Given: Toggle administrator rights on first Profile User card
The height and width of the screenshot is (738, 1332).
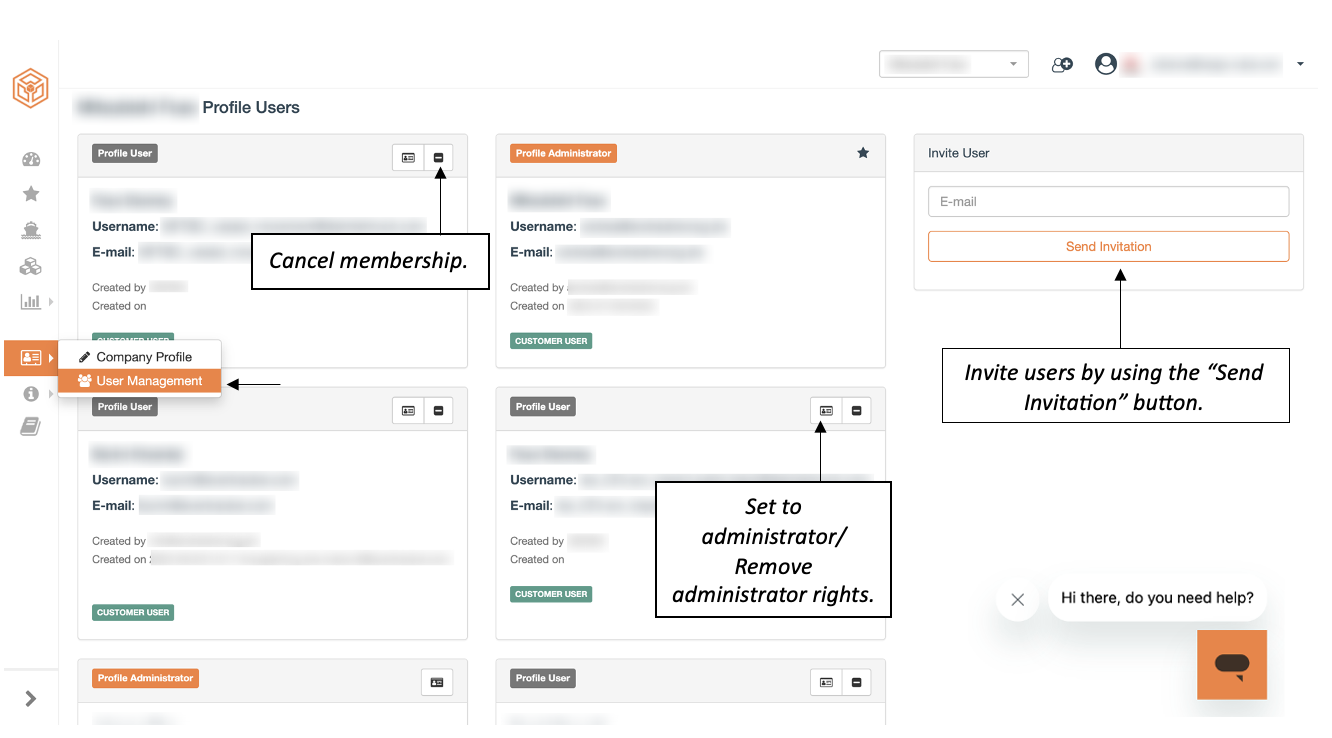Looking at the screenshot, I should tap(408, 157).
